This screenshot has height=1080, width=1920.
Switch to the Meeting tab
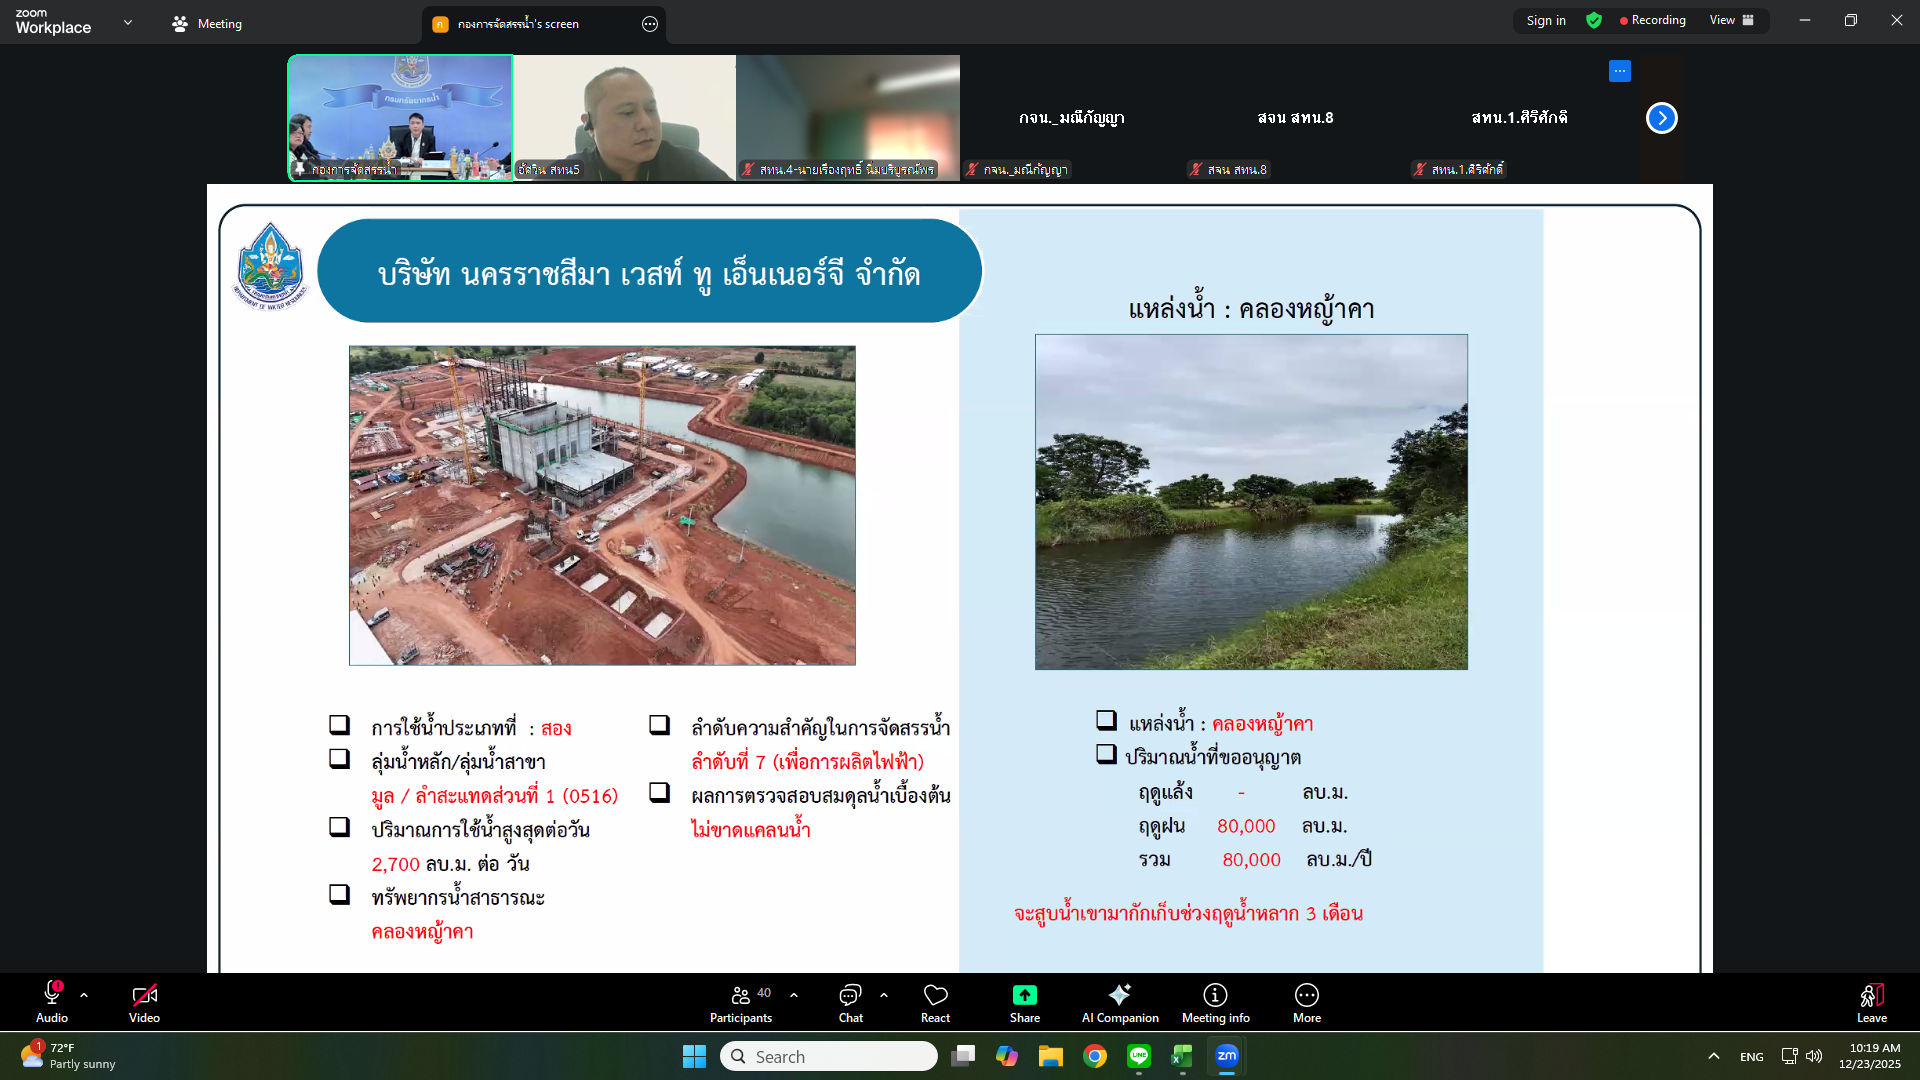pos(207,24)
